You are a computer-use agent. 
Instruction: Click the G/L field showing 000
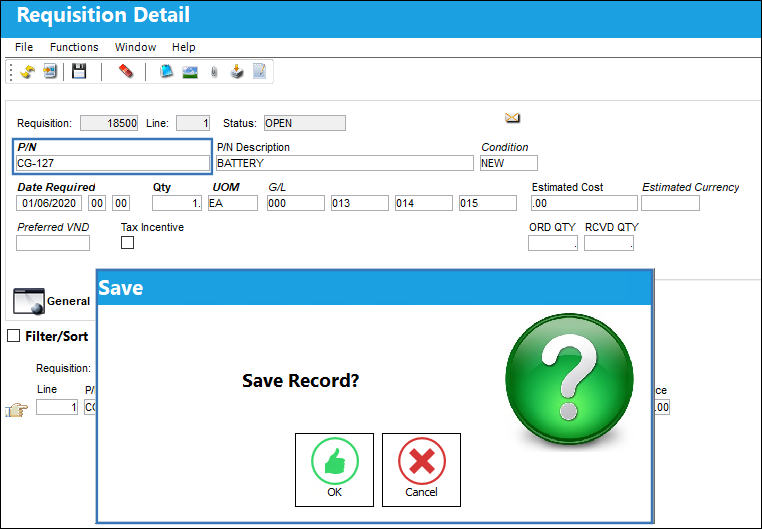click(x=295, y=203)
